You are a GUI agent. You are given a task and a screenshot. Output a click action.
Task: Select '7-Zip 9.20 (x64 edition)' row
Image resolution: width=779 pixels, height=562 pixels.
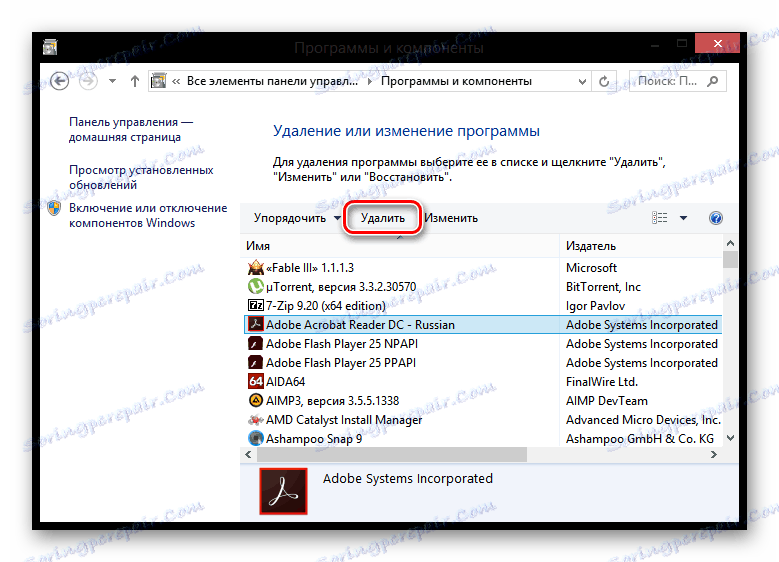[483, 306]
